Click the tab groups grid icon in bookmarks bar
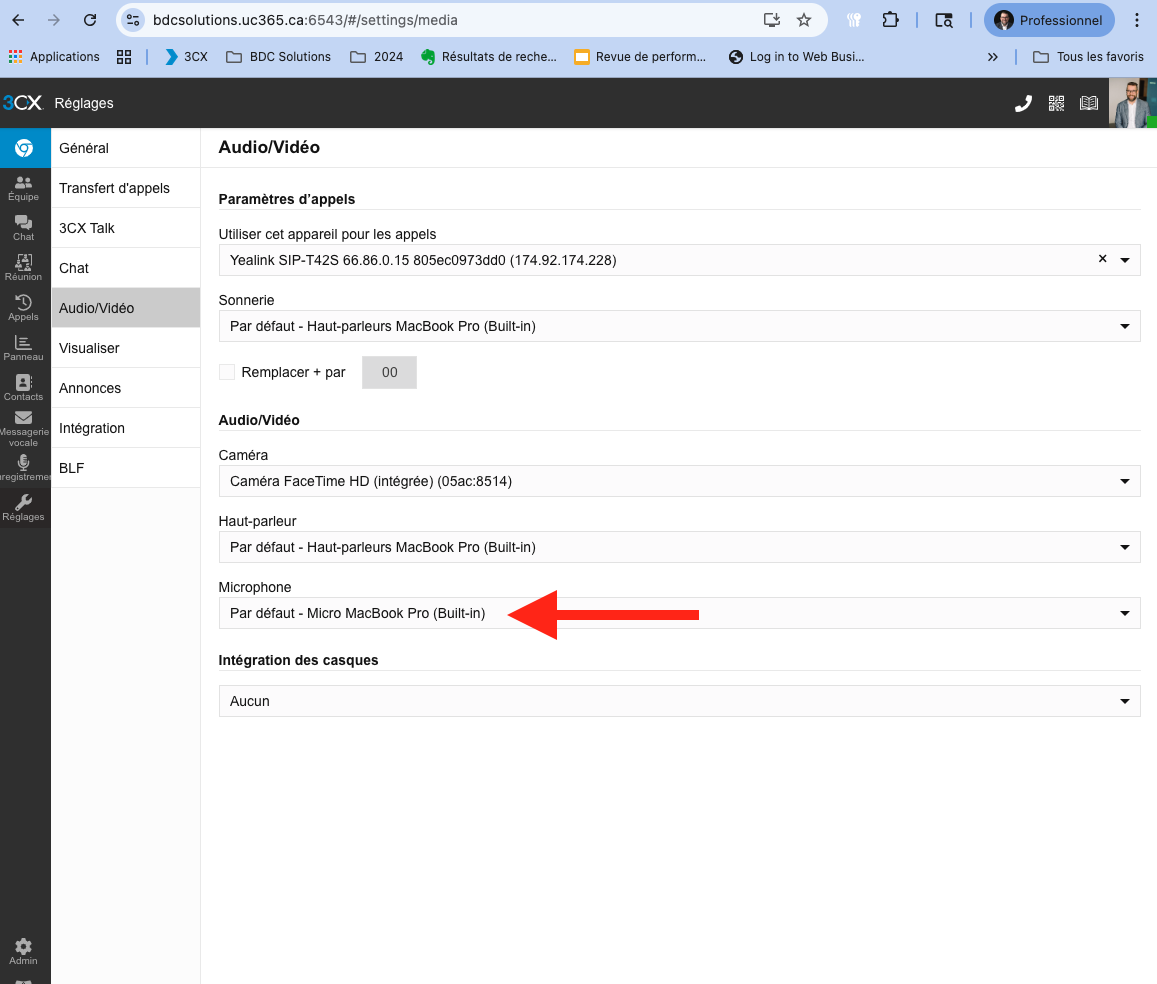This screenshot has width=1157, height=984. click(124, 57)
